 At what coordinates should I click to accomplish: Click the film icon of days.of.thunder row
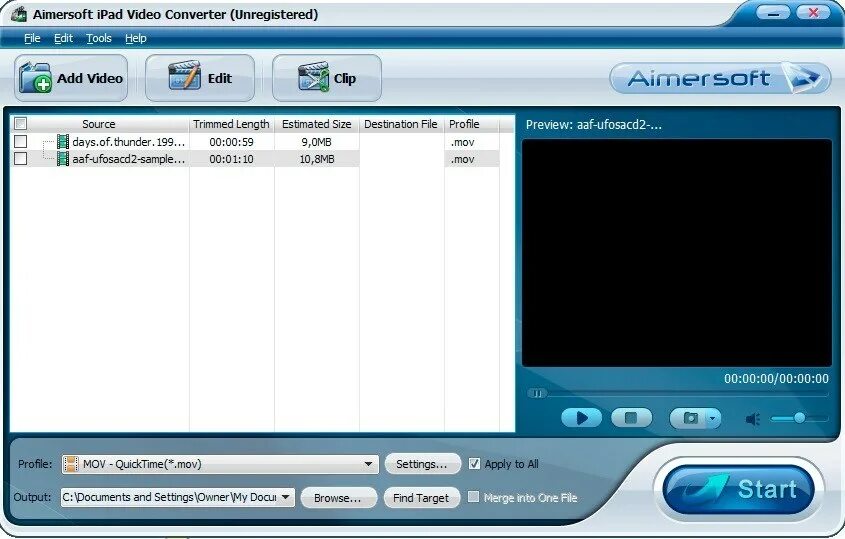(x=63, y=142)
